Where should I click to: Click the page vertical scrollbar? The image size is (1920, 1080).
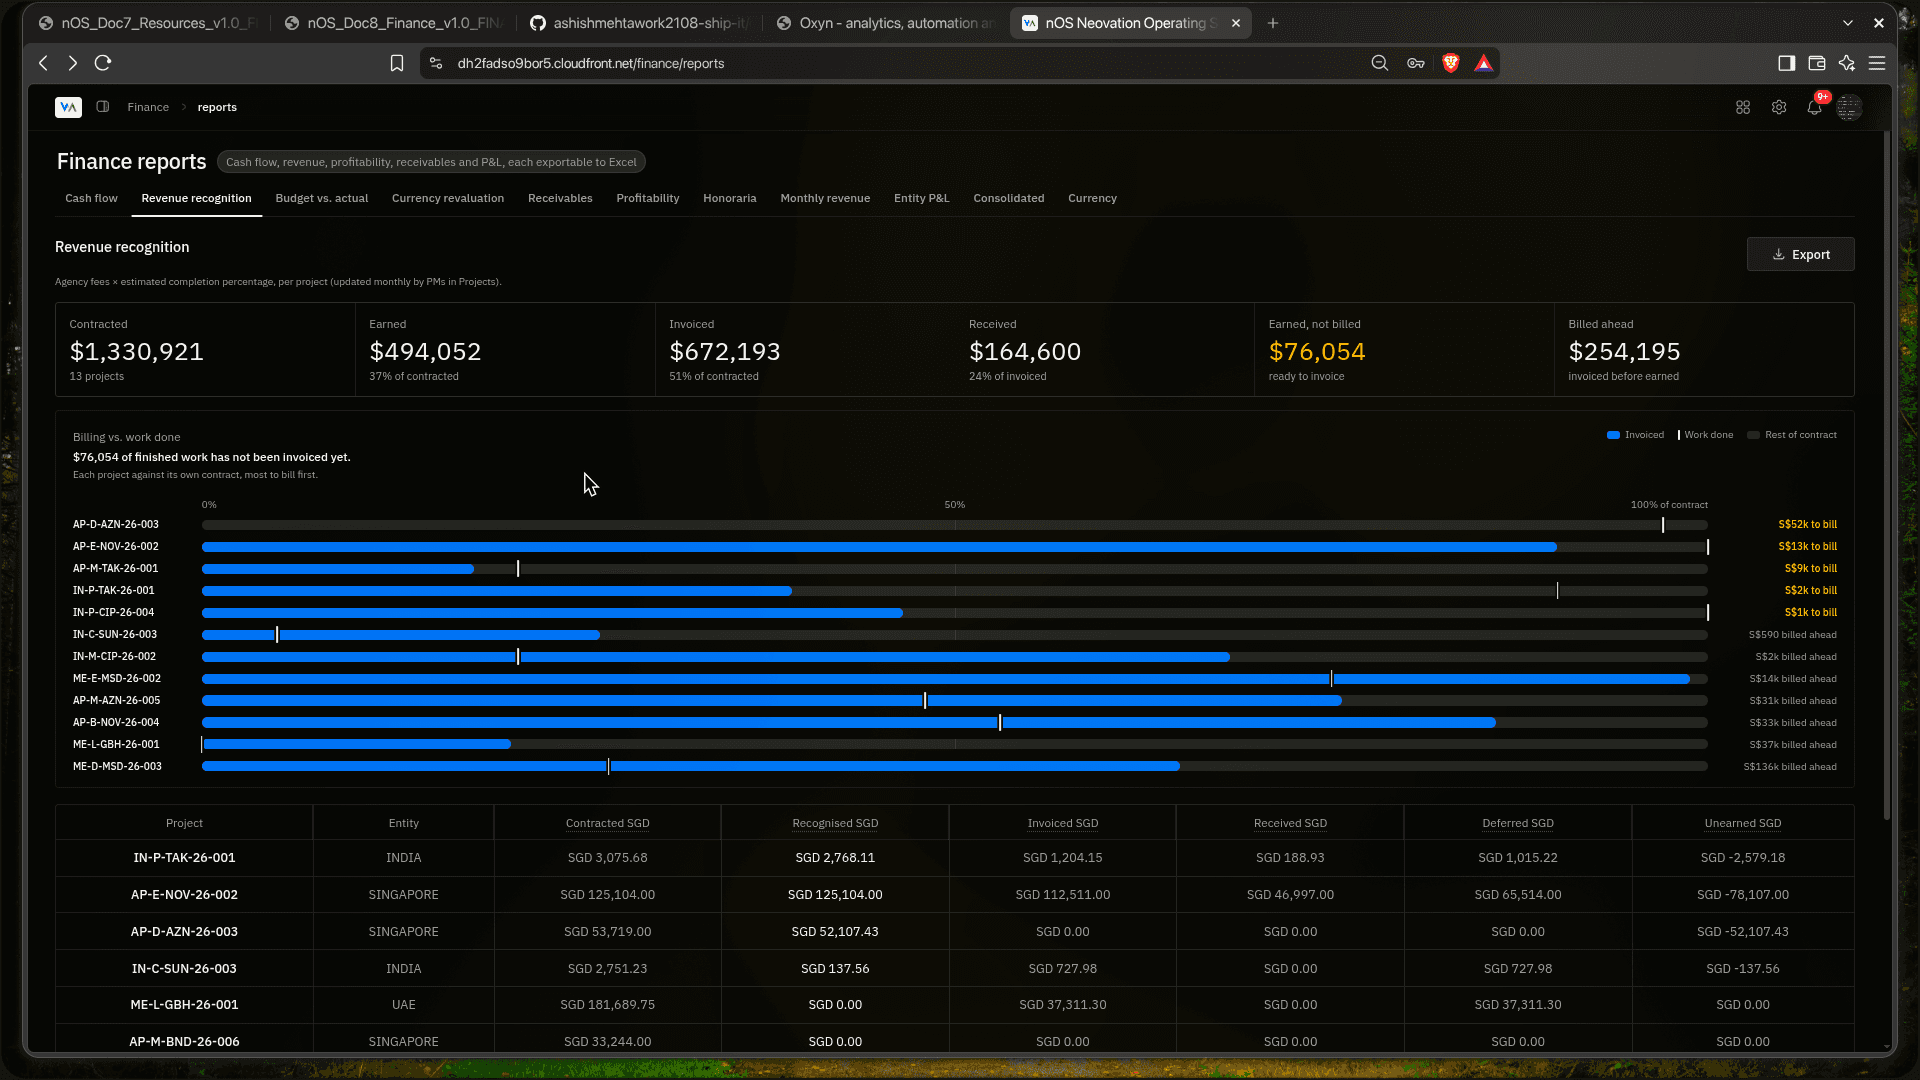pyautogui.click(x=1887, y=475)
